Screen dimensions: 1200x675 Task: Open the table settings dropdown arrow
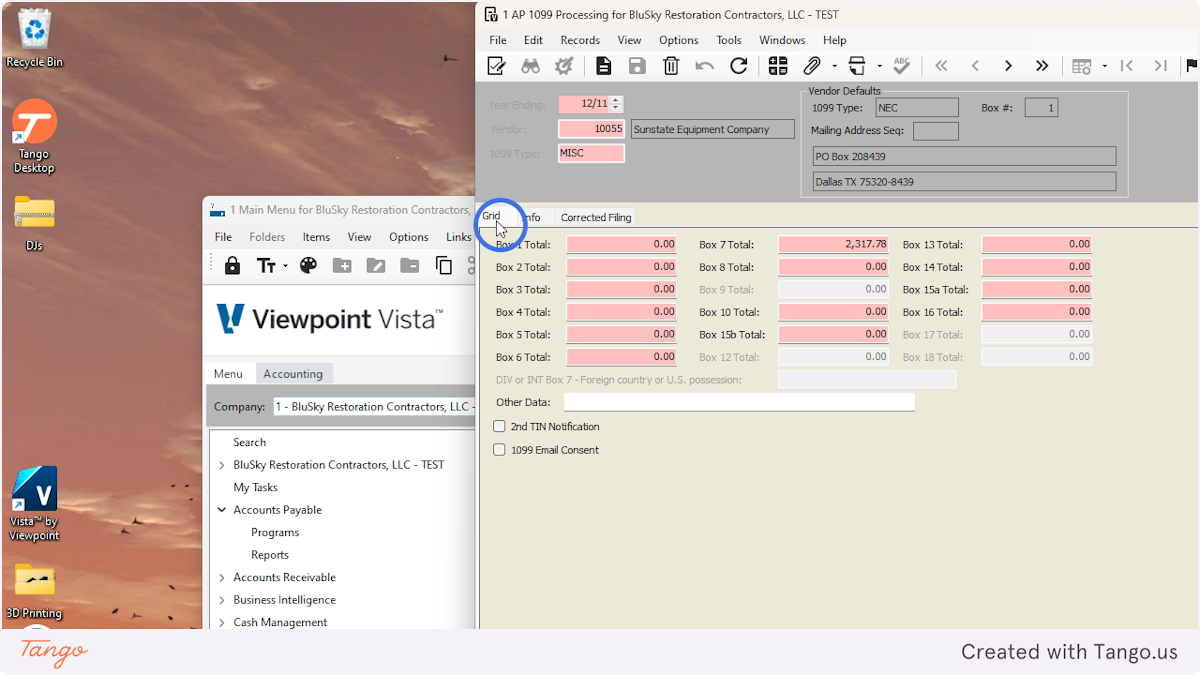click(x=1104, y=67)
